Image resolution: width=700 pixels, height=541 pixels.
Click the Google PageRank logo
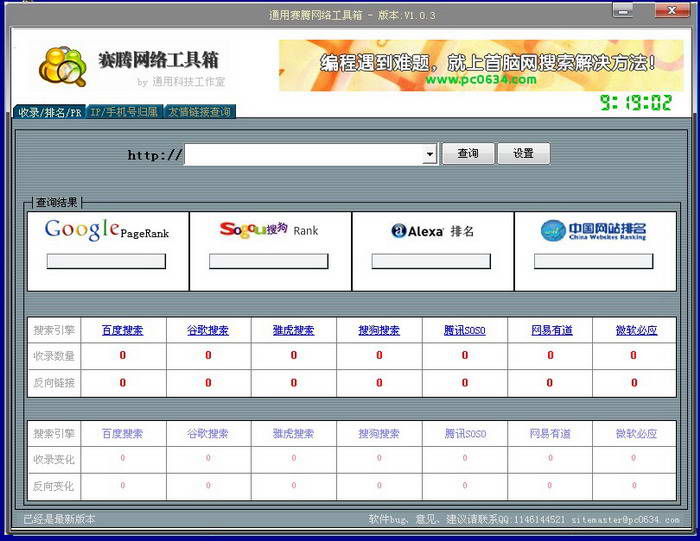click(107, 229)
